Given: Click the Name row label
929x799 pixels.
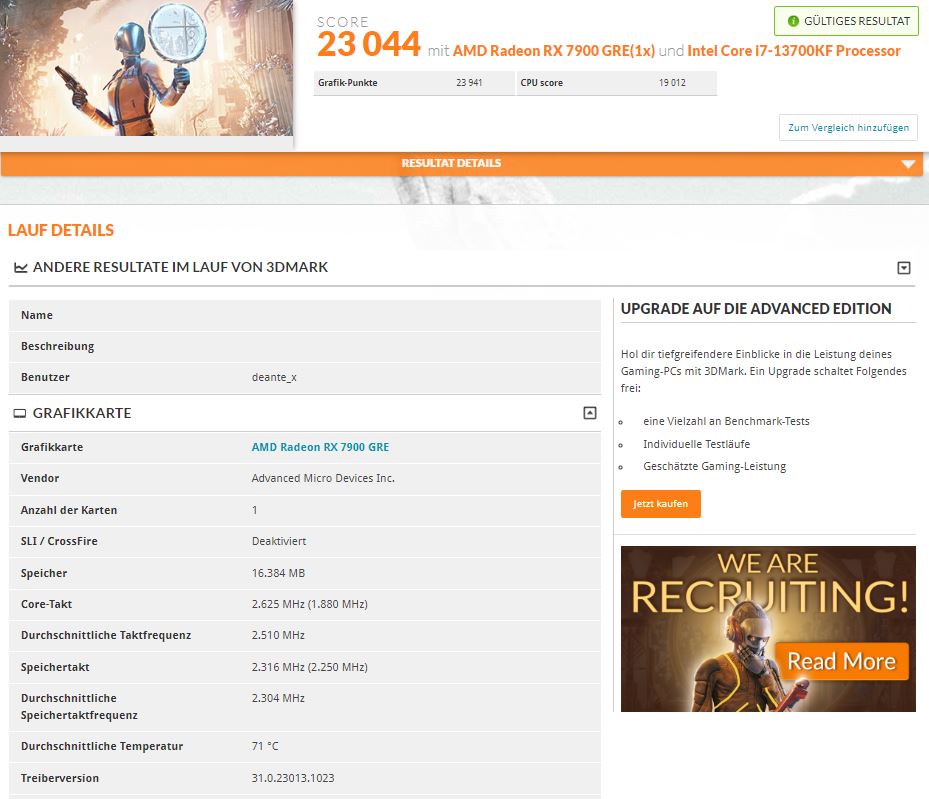Looking at the screenshot, I should [37, 315].
